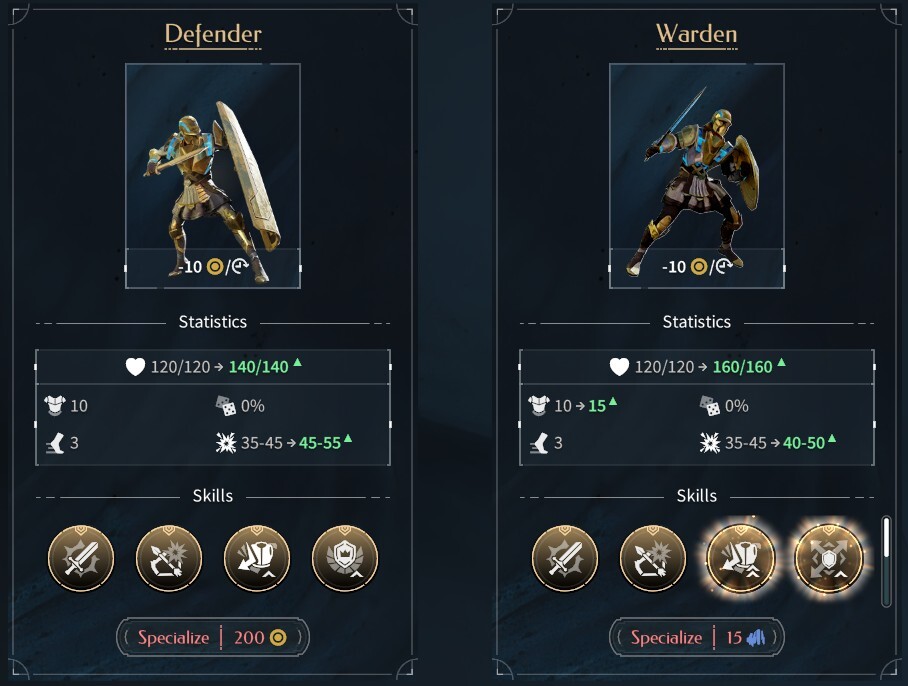The height and width of the screenshot is (686, 908).
Task: Click the Warden armor stat icon
Action: pyautogui.click(x=539, y=405)
